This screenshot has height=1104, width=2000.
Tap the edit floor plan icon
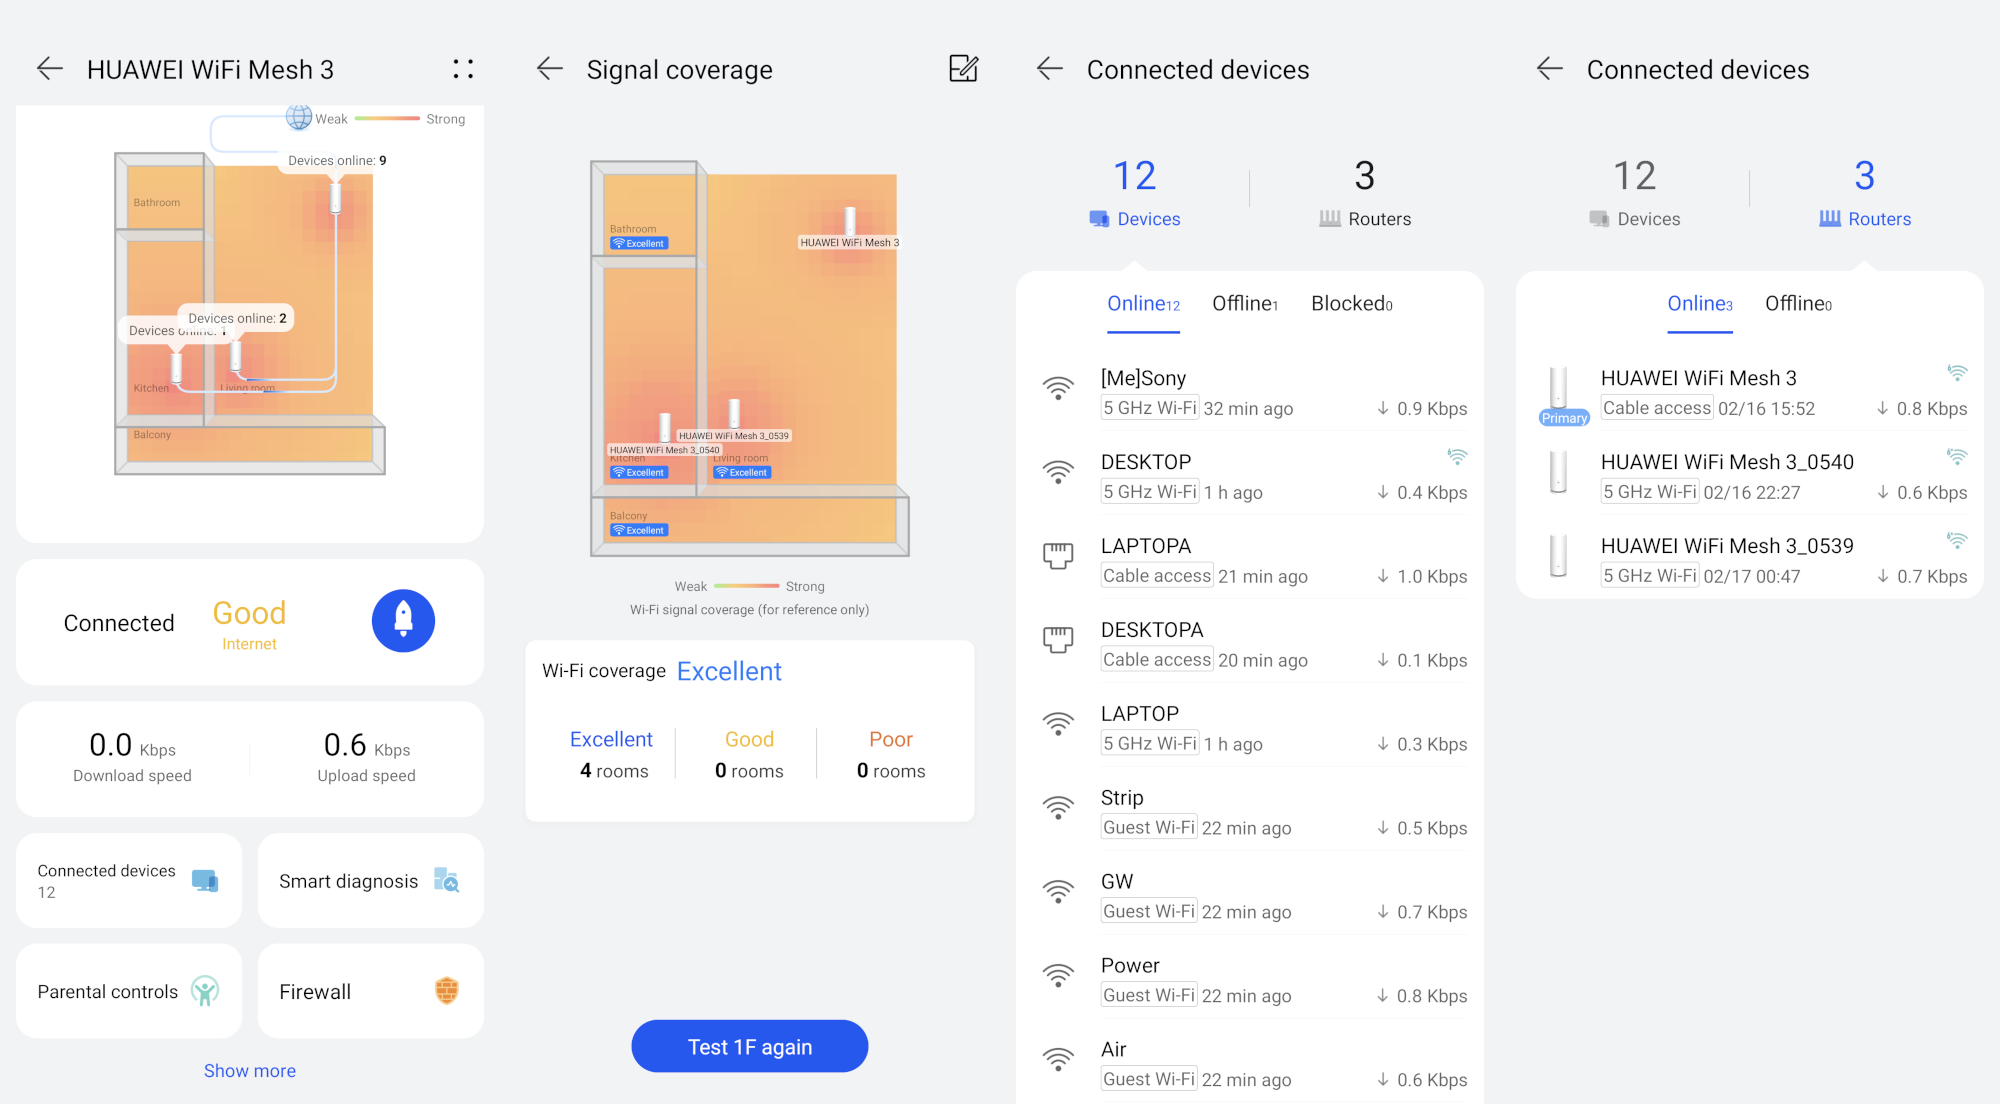tap(963, 69)
